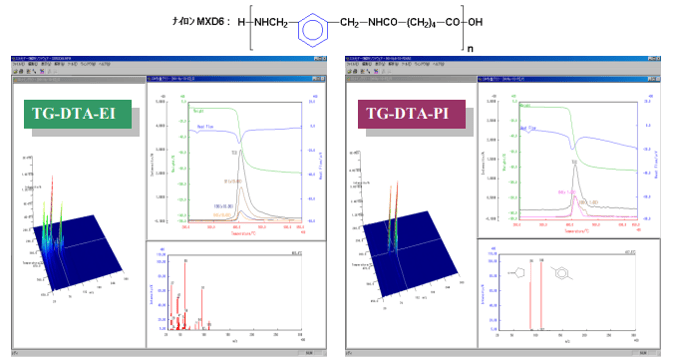Click the blue Heat Flow label in the PI chart
The width and height of the screenshot is (673, 364).
pyautogui.click(x=528, y=128)
